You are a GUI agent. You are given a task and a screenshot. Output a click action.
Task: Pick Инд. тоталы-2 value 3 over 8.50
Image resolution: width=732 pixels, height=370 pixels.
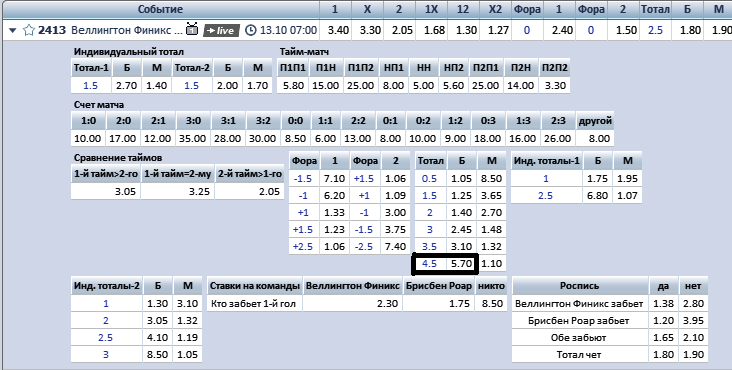tap(157, 355)
